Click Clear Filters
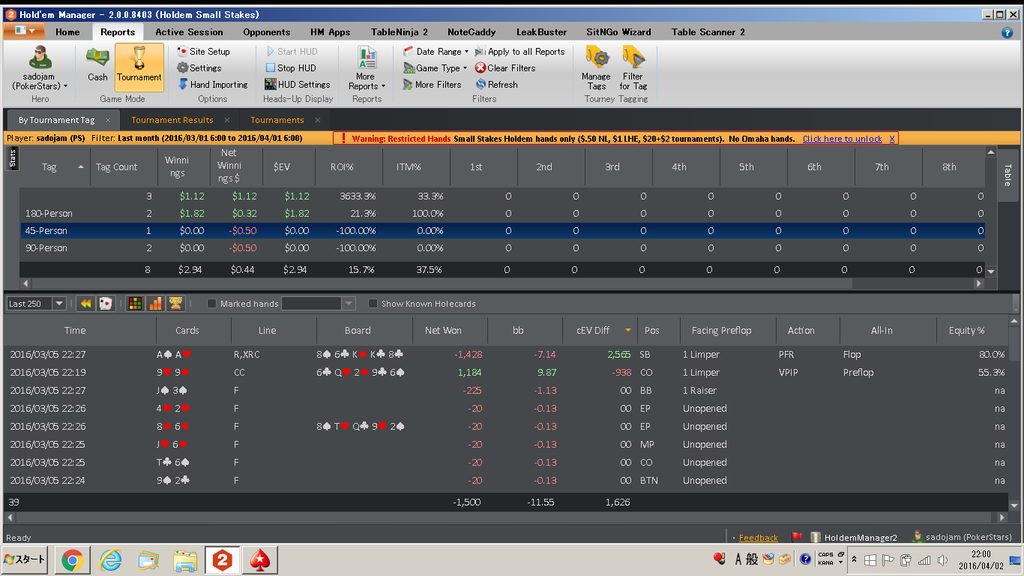Viewport: 1024px width, 576px height. 505,68
